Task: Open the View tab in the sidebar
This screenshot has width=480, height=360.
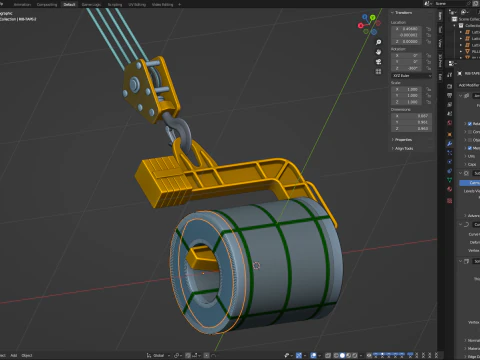Action: pyautogui.click(x=440, y=43)
